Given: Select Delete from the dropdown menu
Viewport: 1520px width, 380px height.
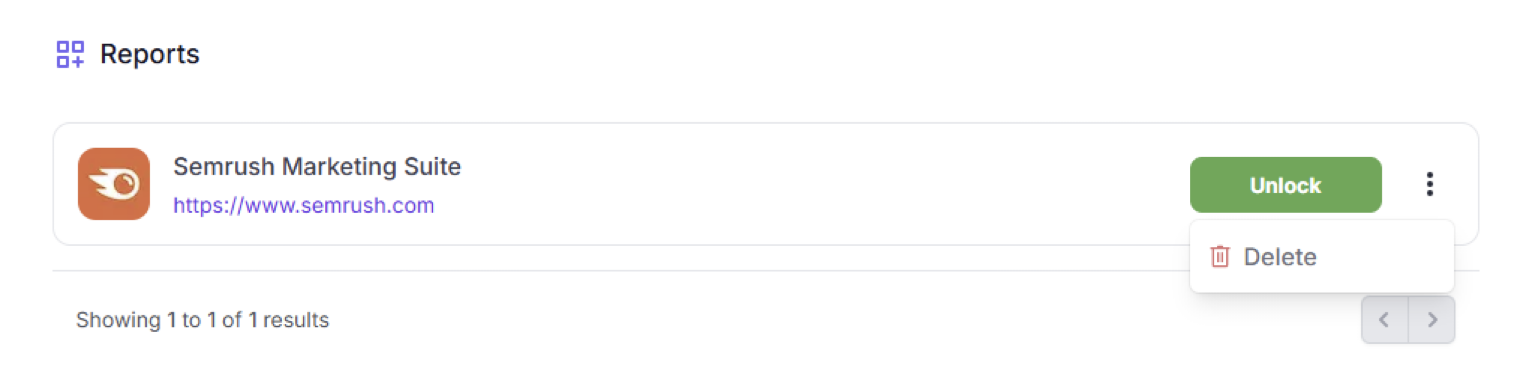Looking at the screenshot, I should click(1321, 257).
